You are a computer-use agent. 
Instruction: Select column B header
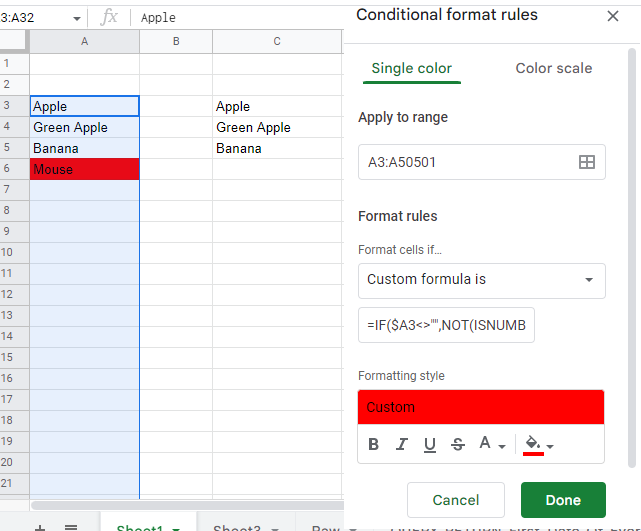(176, 41)
